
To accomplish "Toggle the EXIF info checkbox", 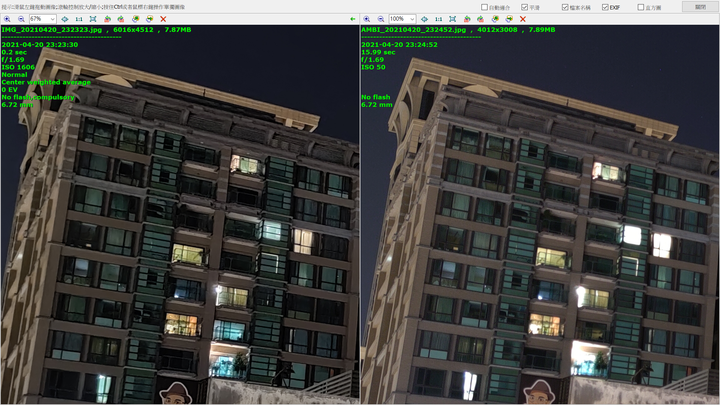I will pos(605,7).
